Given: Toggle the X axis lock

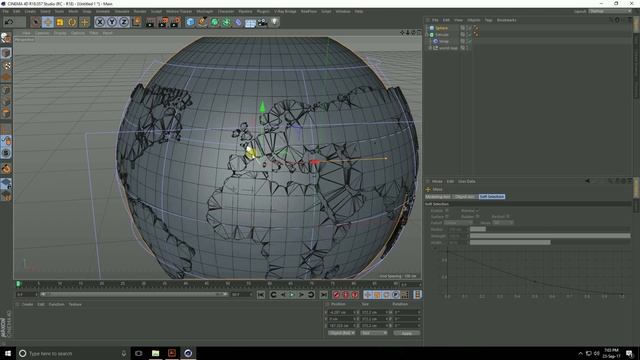Looking at the screenshot, I should click(x=100, y=22).
